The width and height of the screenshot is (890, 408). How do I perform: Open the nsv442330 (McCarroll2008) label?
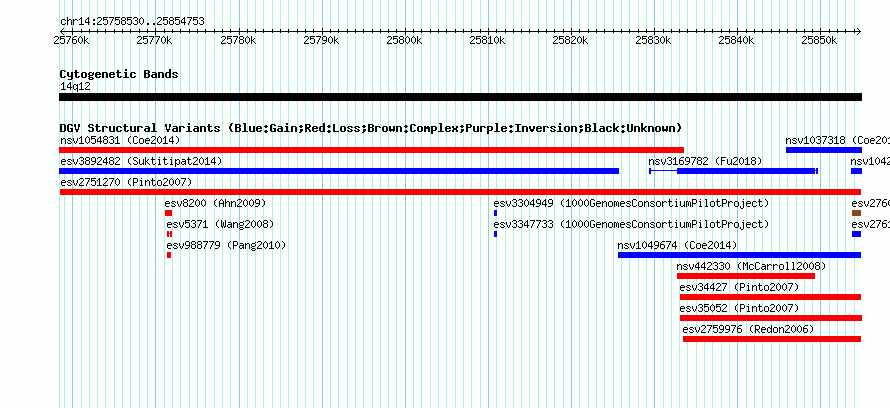pos(751,266)
